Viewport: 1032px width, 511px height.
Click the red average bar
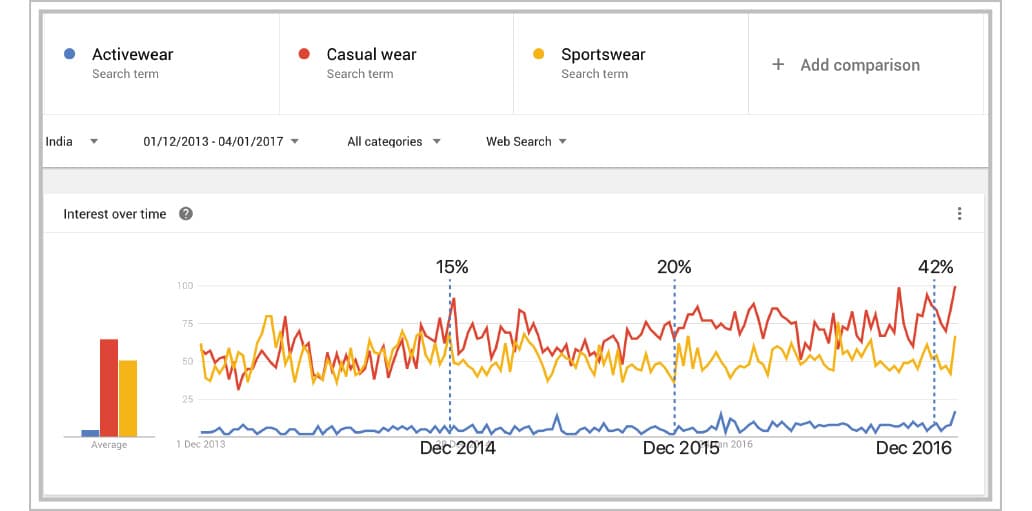point(108,388)
